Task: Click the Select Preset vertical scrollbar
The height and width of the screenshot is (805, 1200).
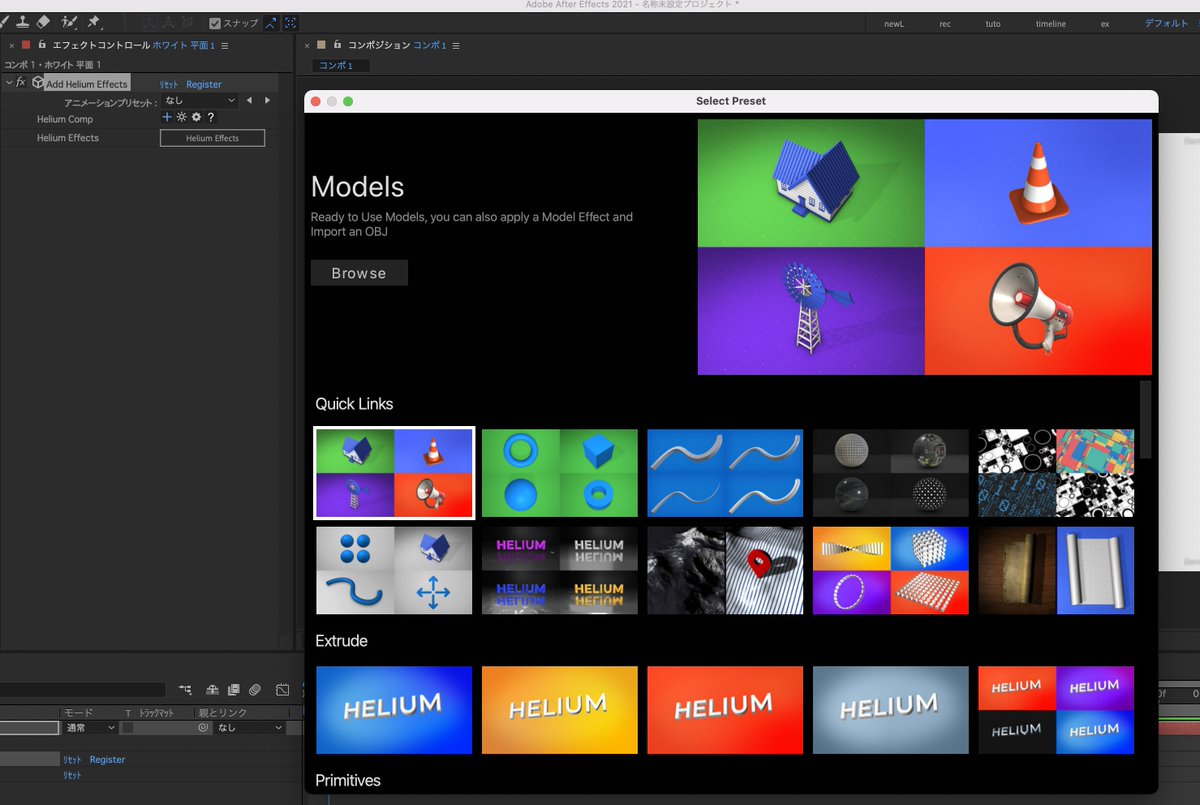Action: [1145, 418]
